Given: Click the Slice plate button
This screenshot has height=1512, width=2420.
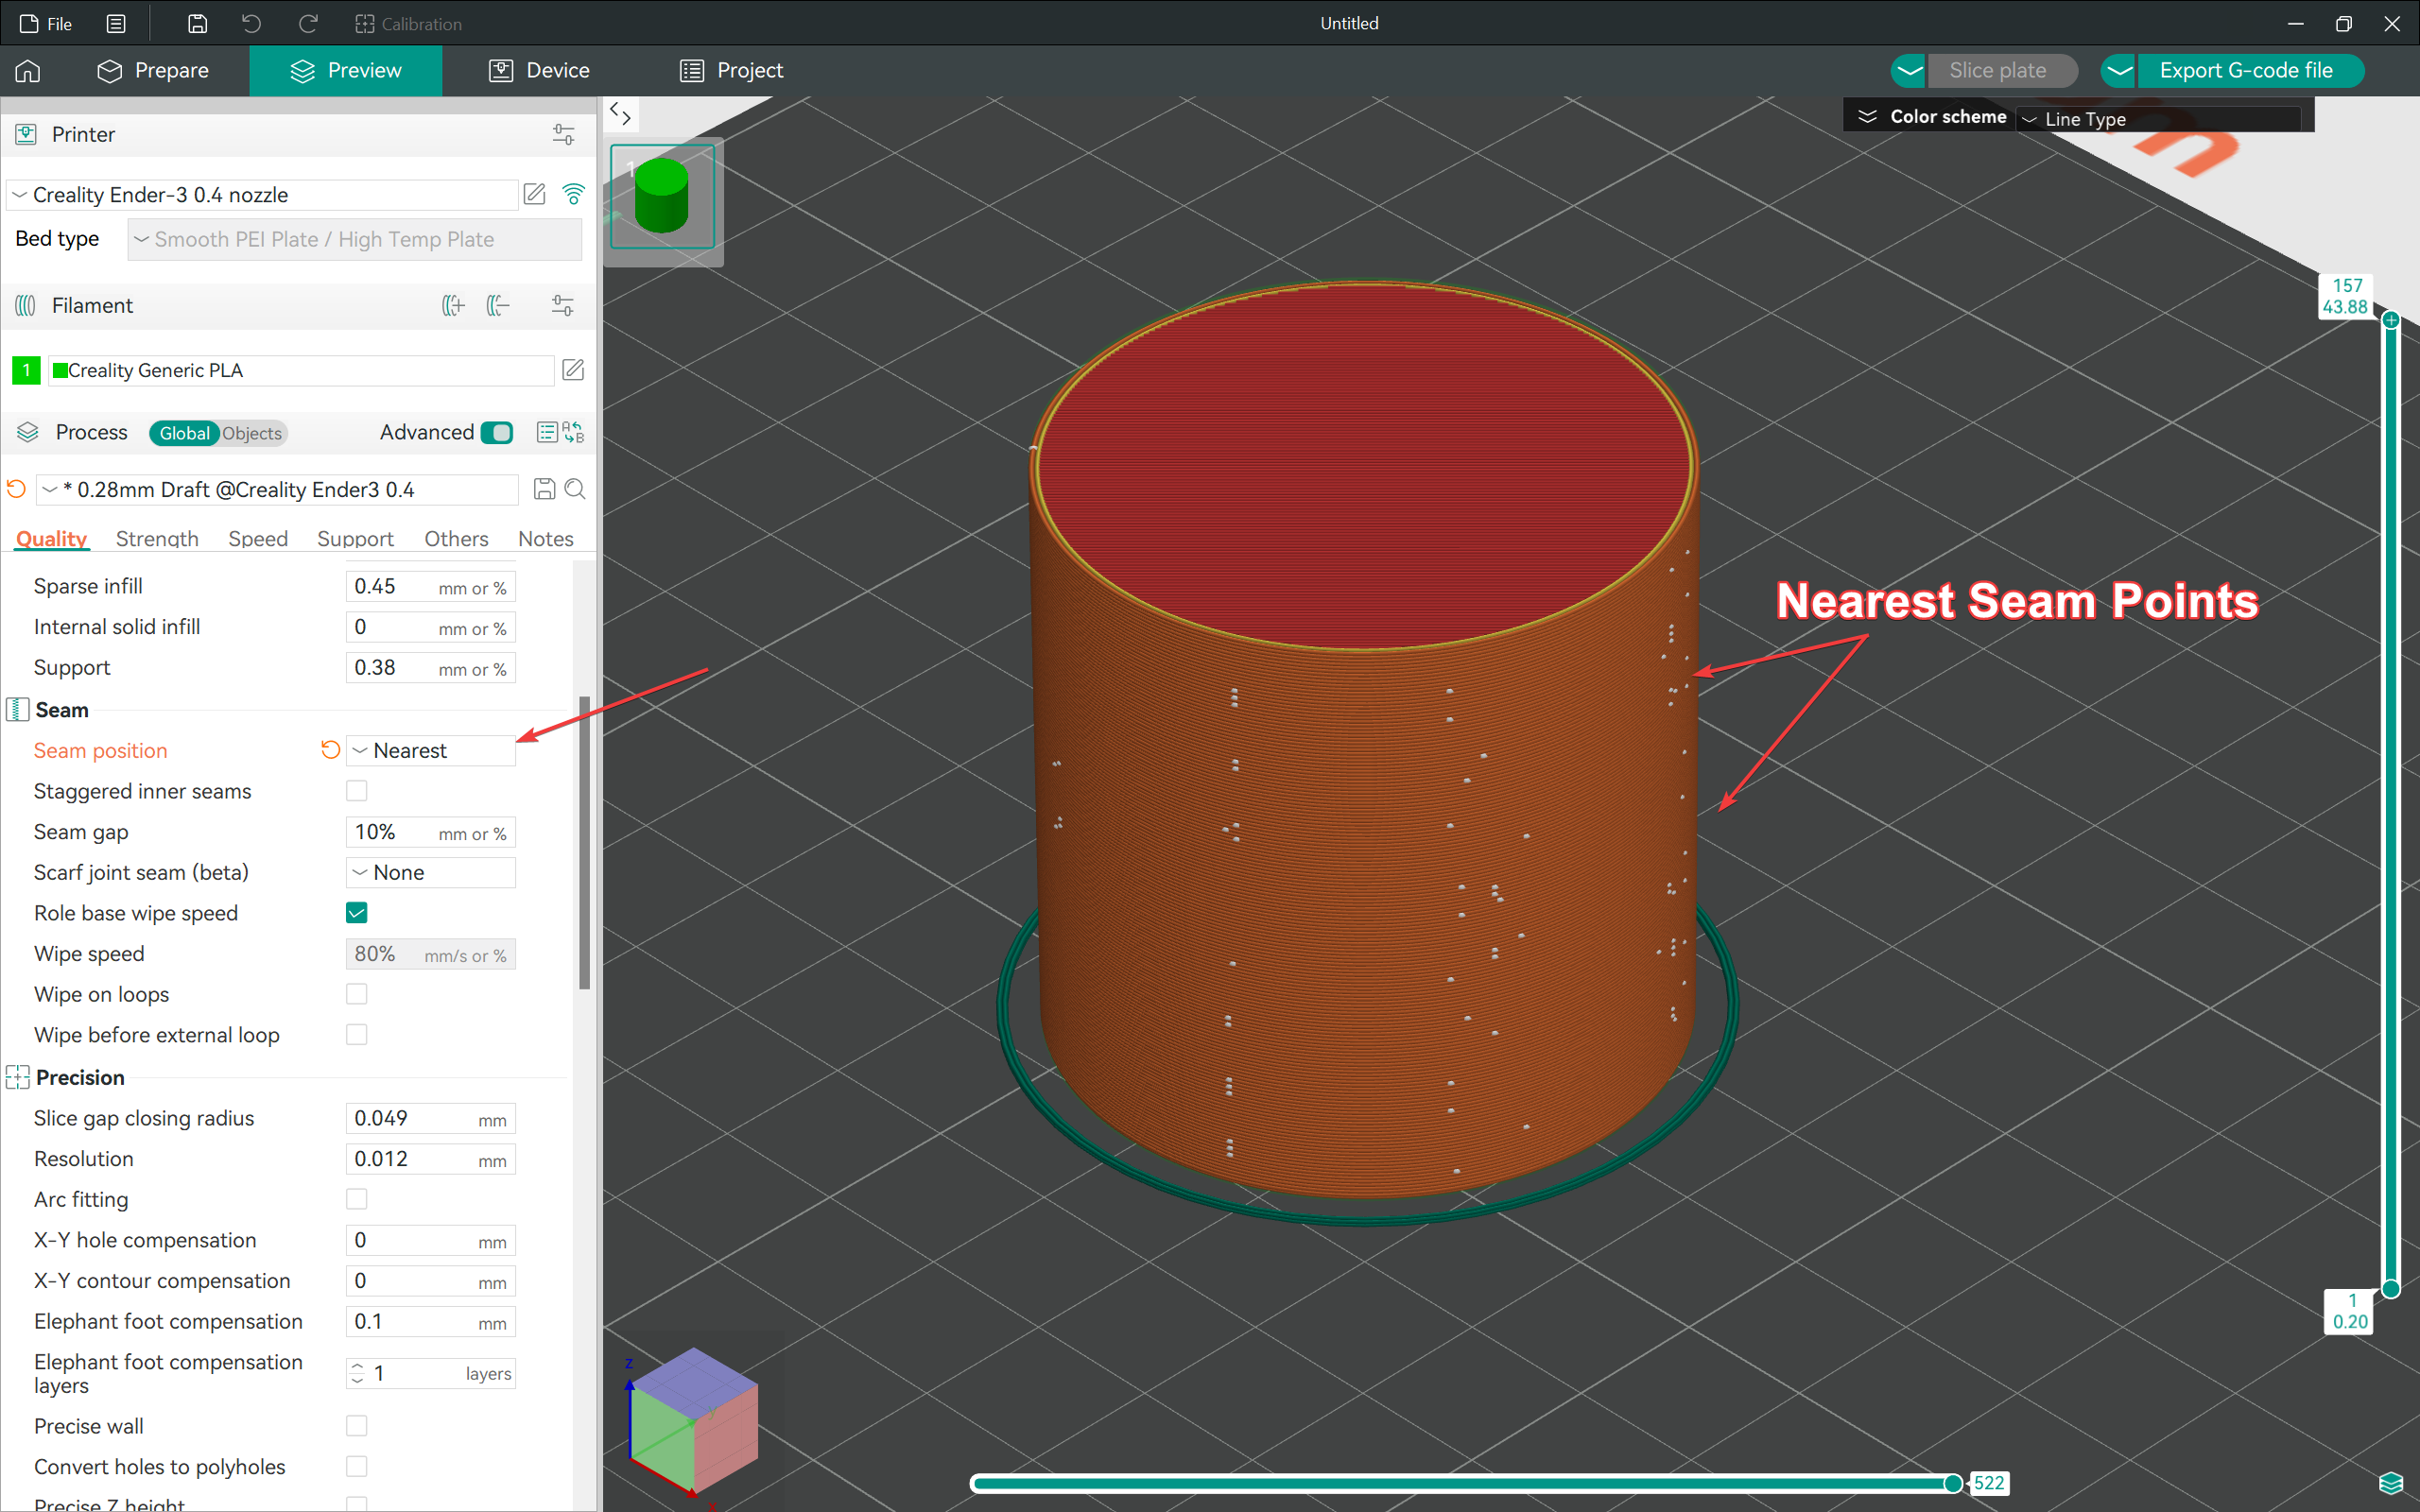Looking at the screenshot, I should point(2001,70).
